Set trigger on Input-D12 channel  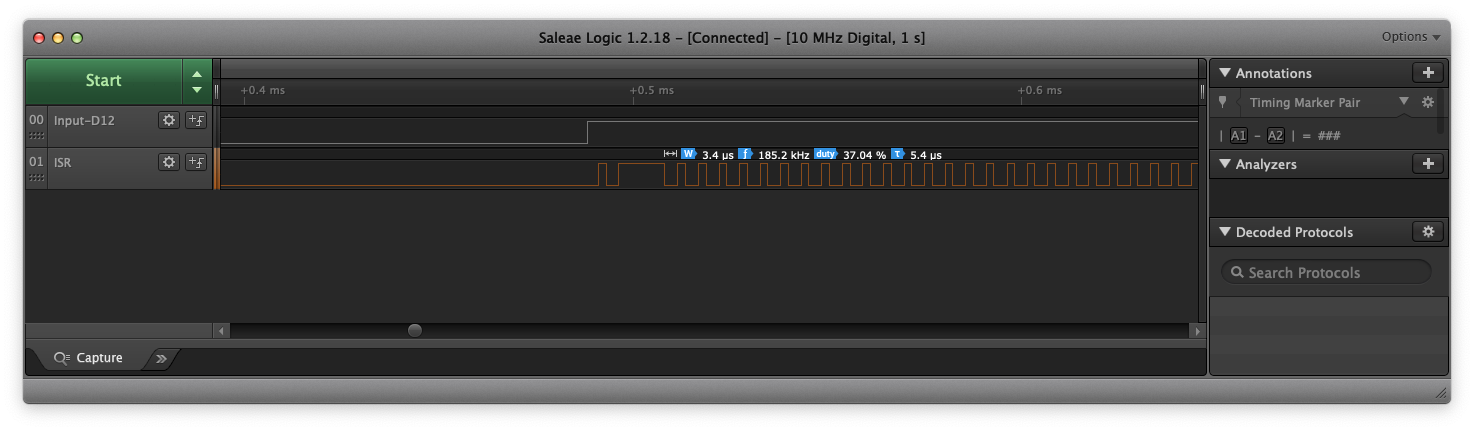pyautogui.click(x=196, y=120)
